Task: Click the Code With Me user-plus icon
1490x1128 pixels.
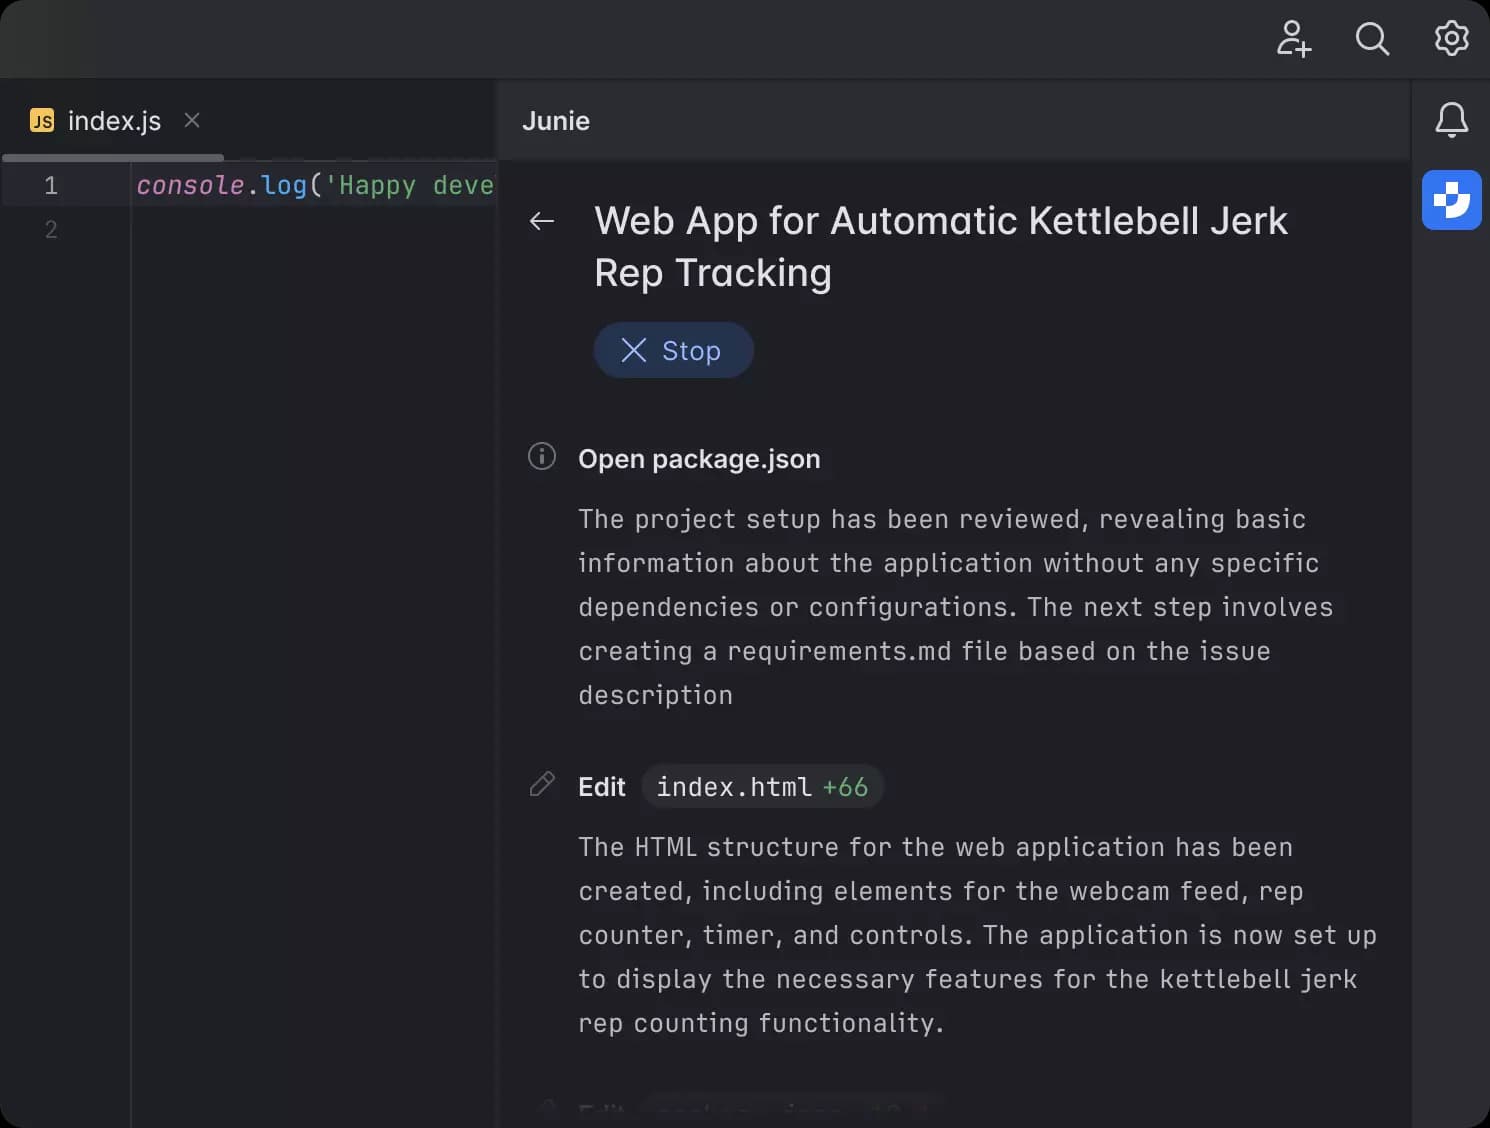Action: [x=1294, y=40]
